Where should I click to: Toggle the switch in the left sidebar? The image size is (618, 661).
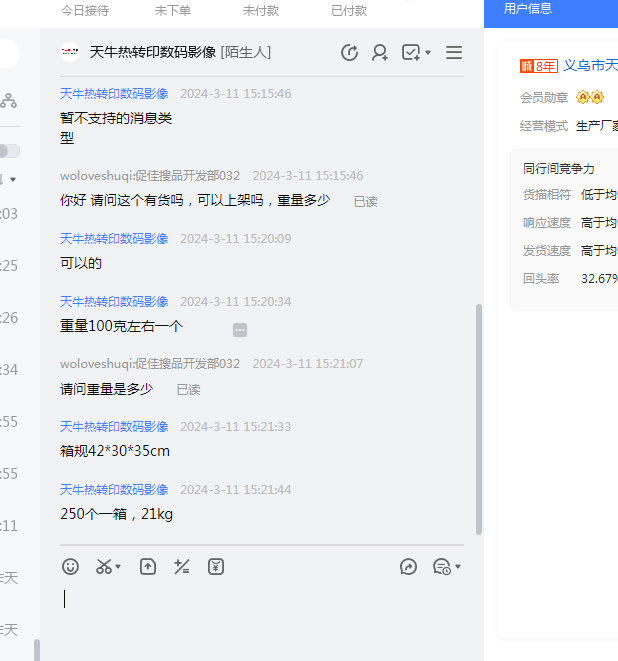(x=8, y=151)
